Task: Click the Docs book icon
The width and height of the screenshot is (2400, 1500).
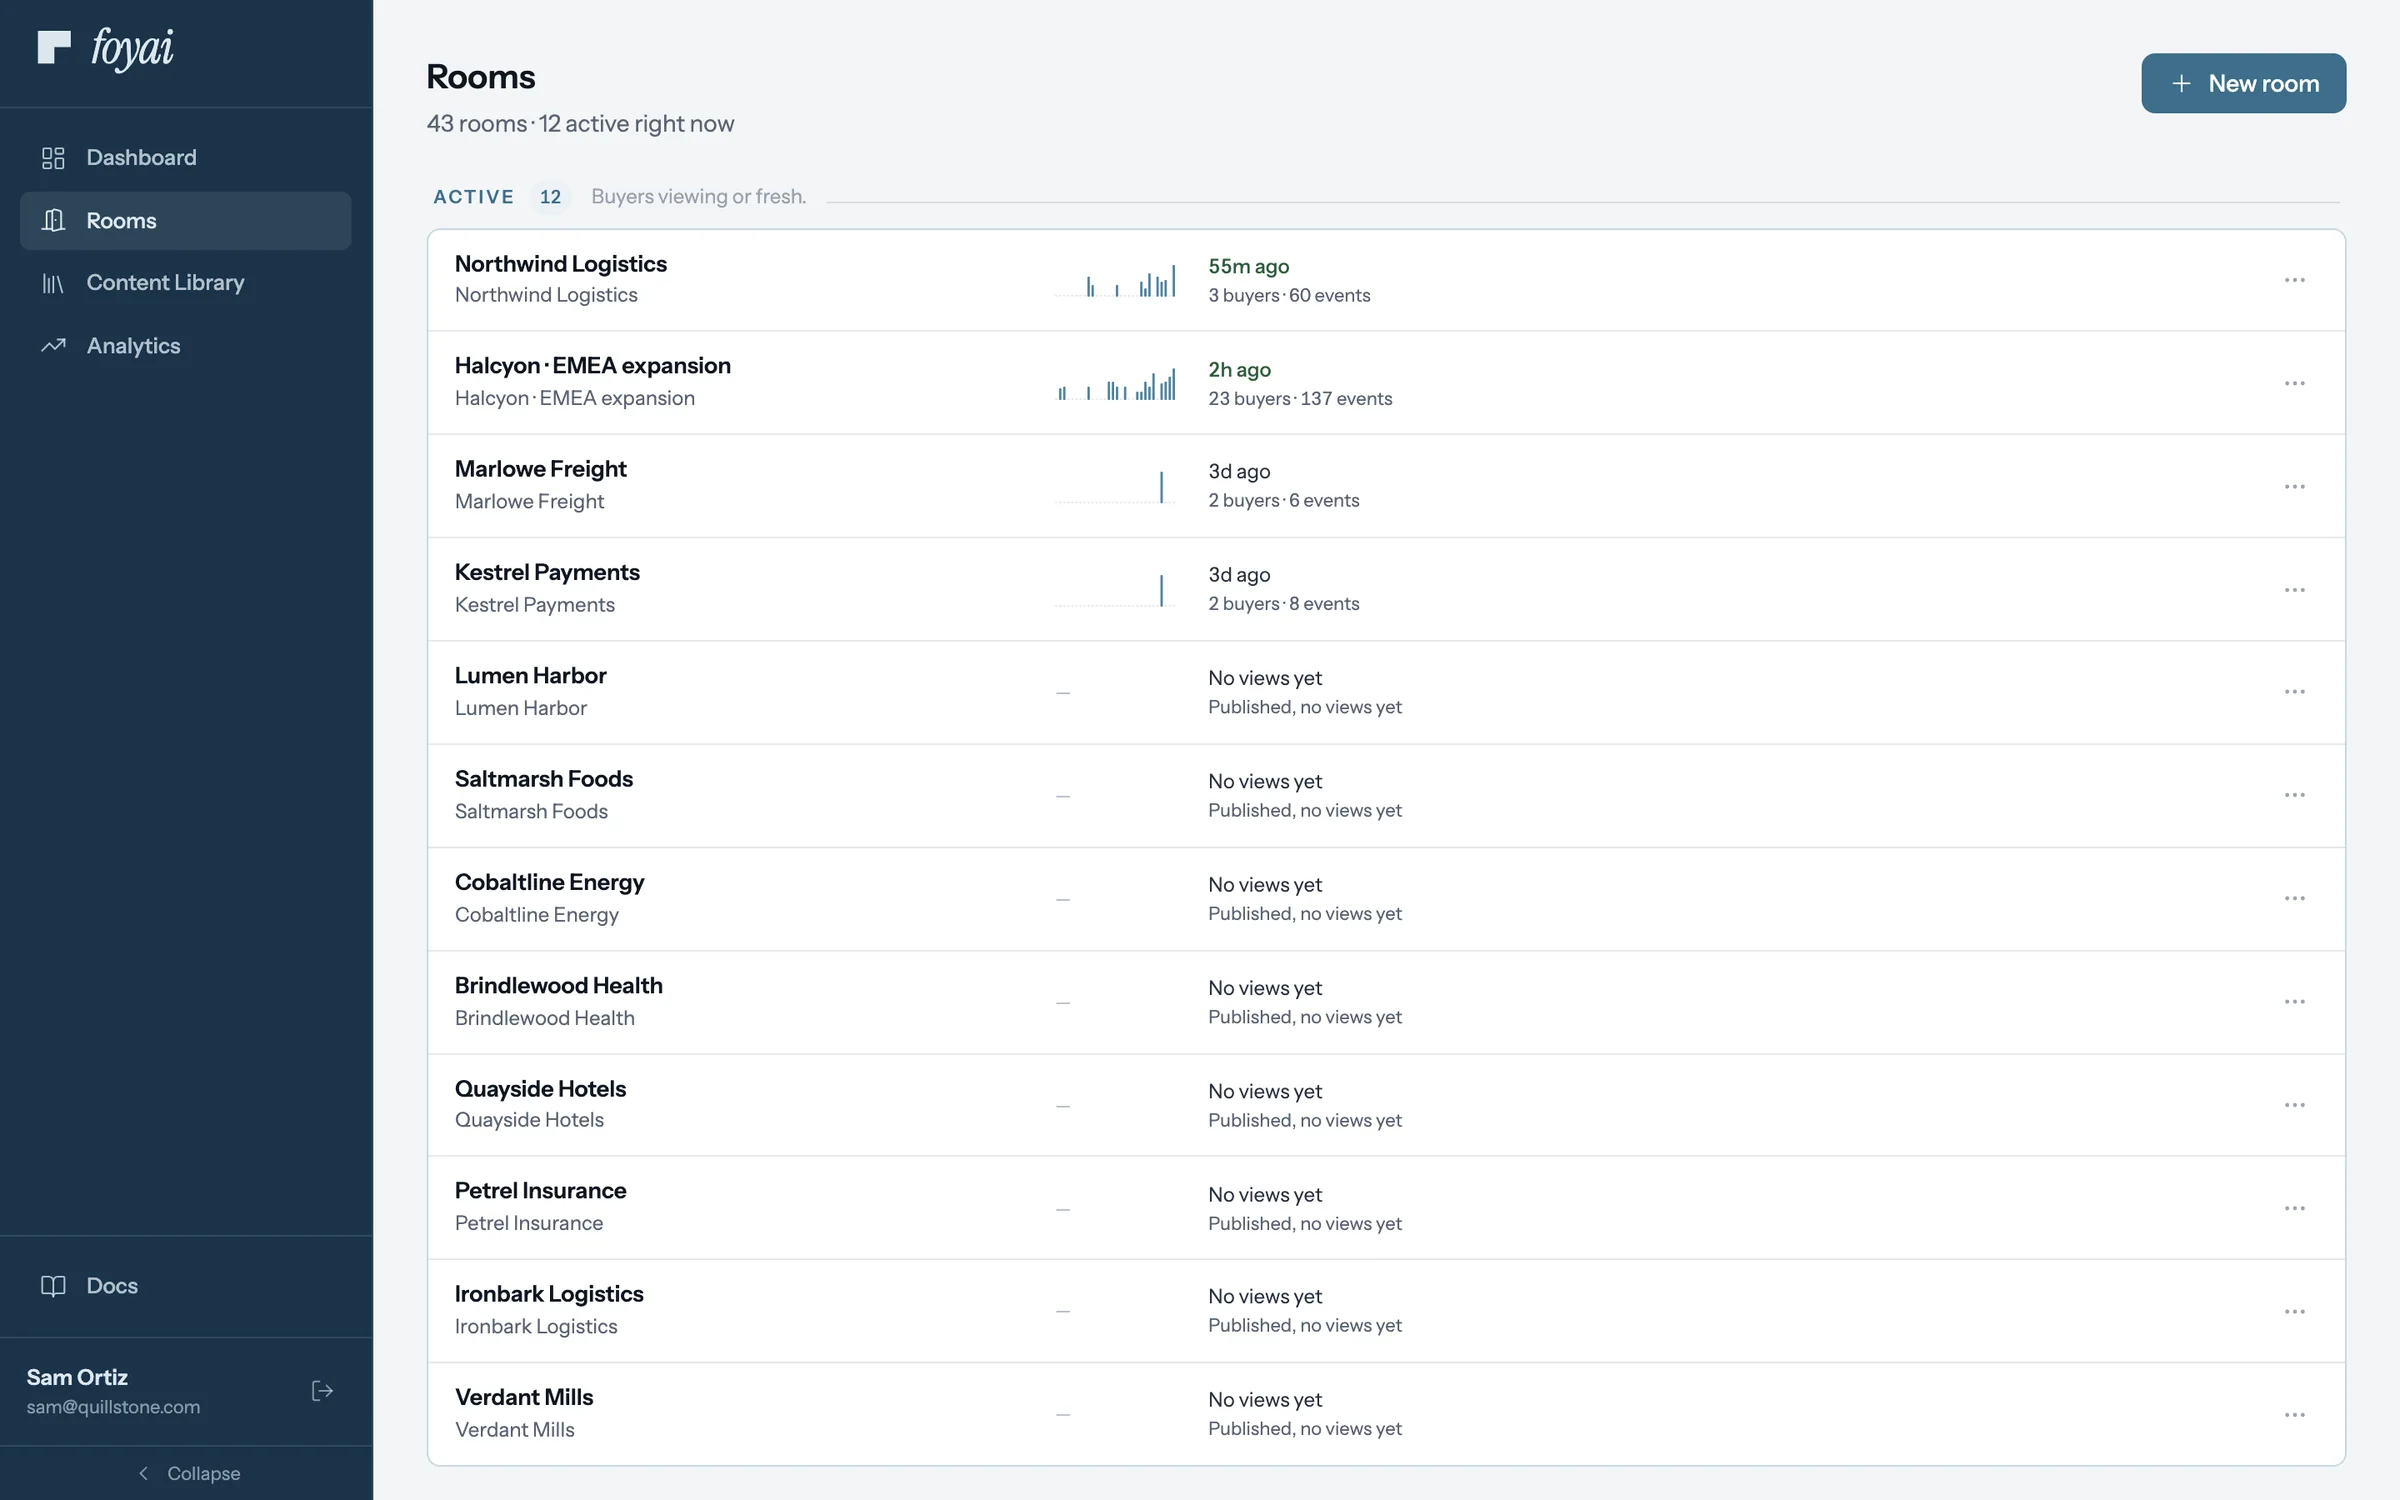Action: [53, 1286]
